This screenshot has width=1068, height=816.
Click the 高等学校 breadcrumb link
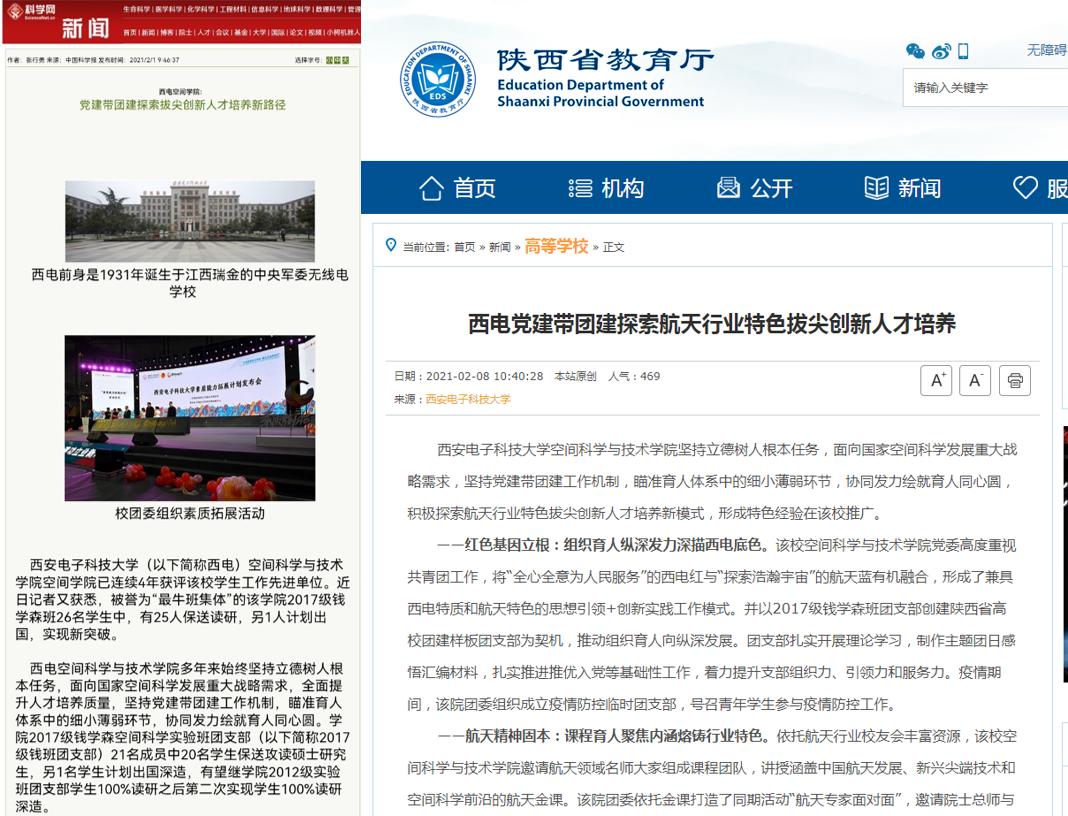[556, 246]
